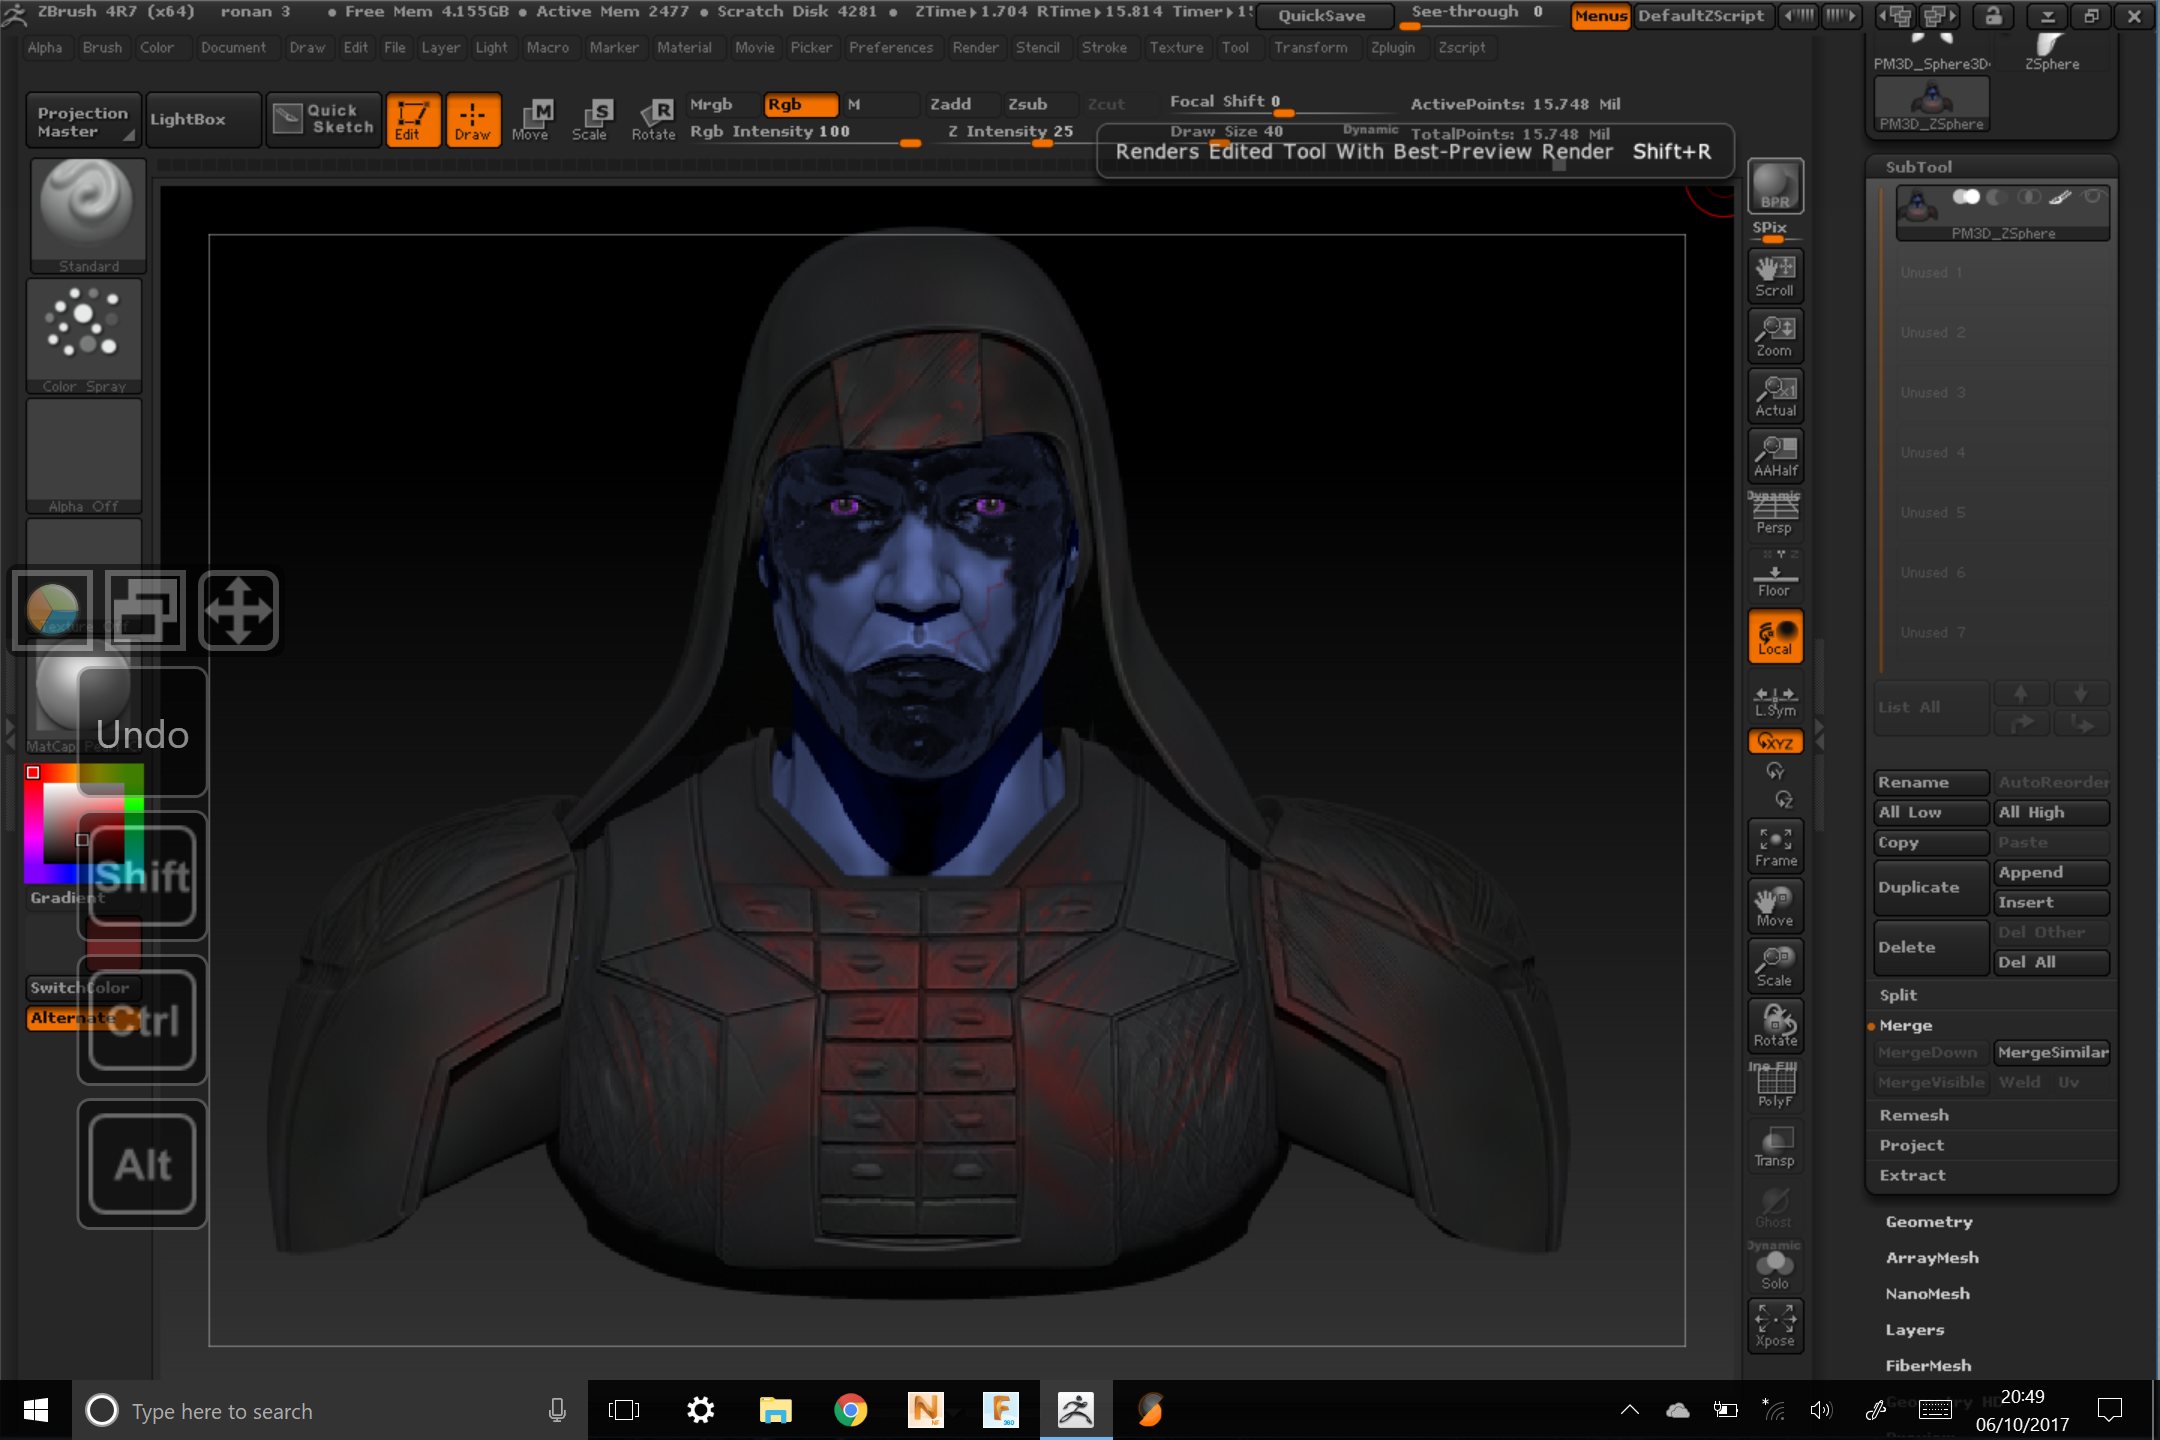This screenshot has width=2160, height=1440.
Task: Toggle PolyF polyframe display
Action: coord(1775,1086)
